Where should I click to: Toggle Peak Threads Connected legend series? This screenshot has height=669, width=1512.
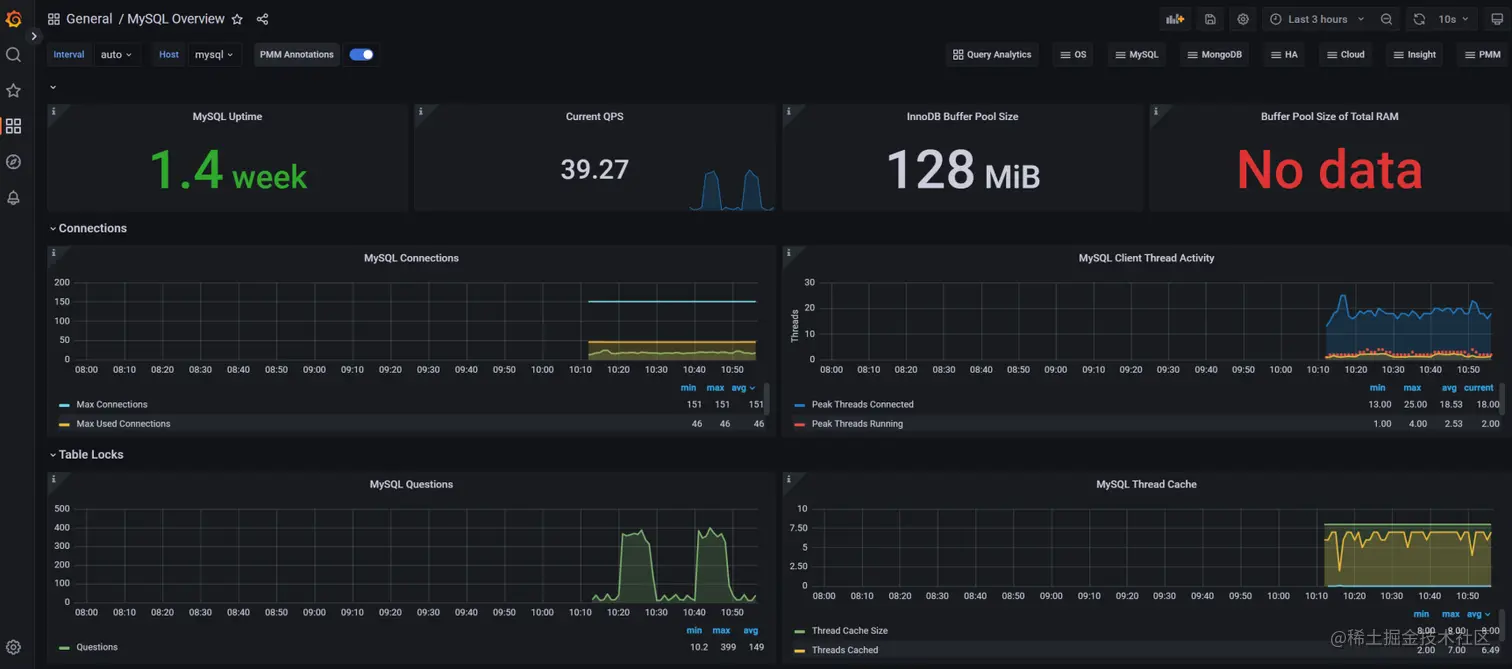pos(862,405)
